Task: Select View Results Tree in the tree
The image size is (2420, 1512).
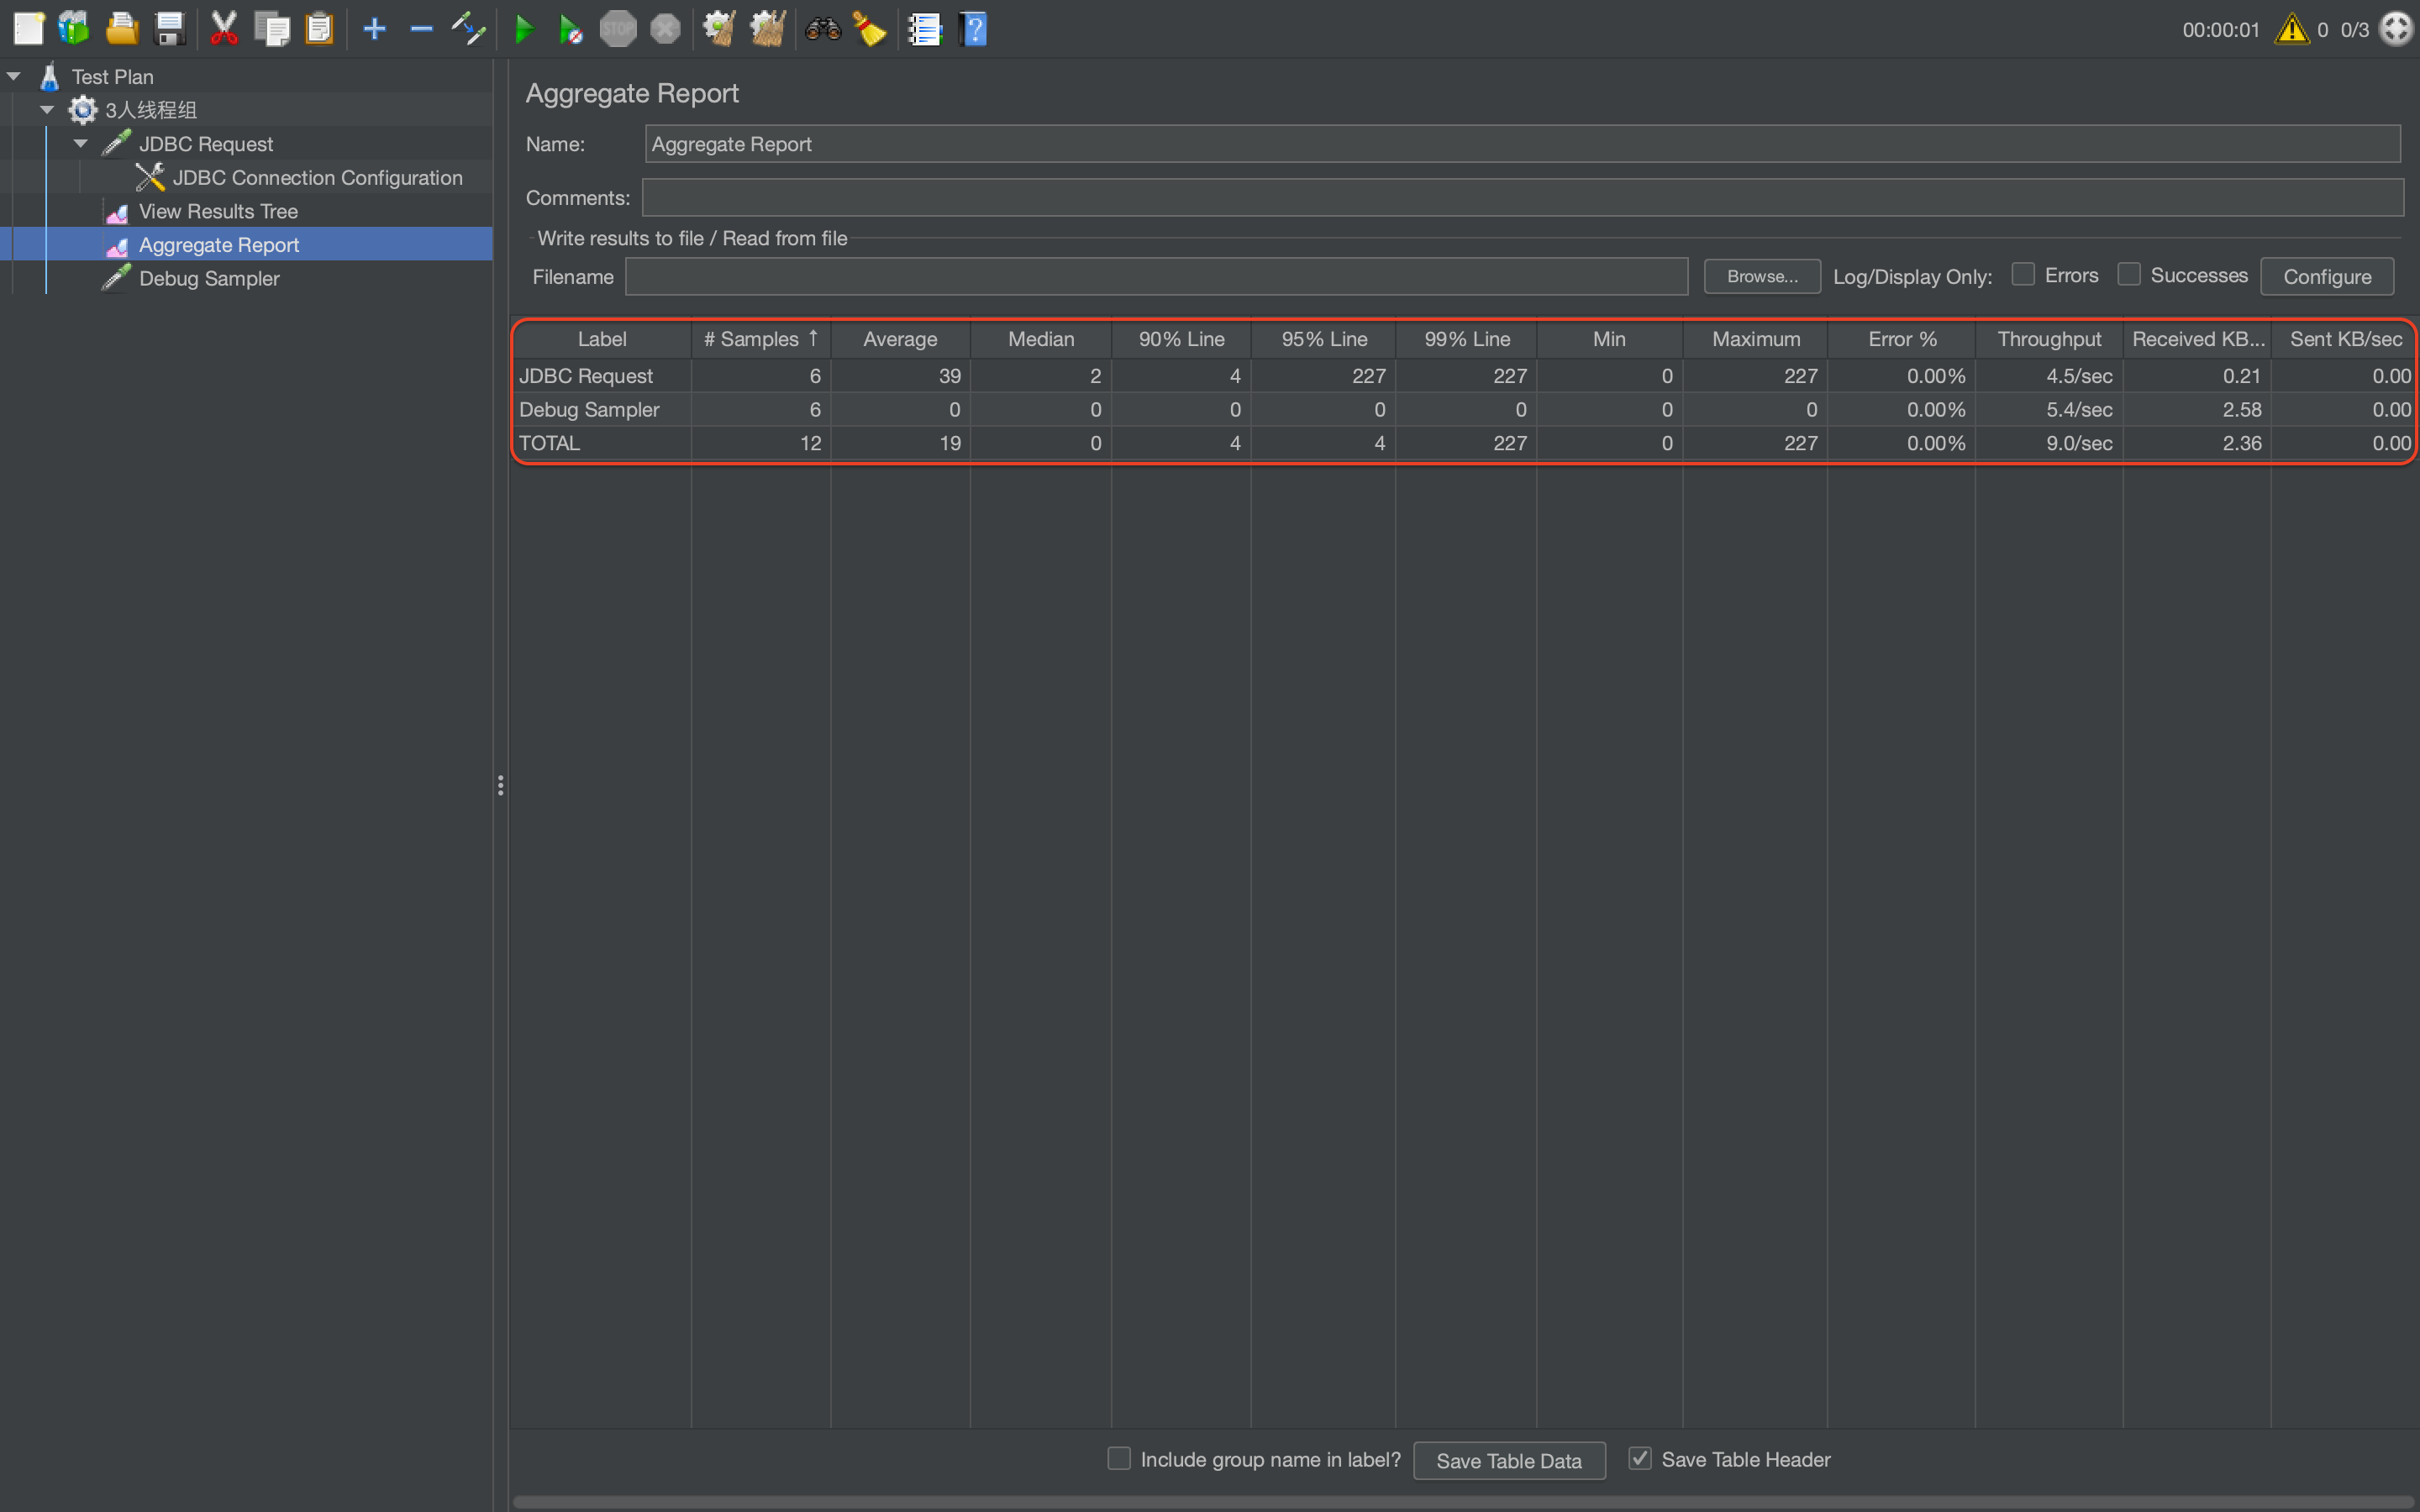Action: click(218, 211)
